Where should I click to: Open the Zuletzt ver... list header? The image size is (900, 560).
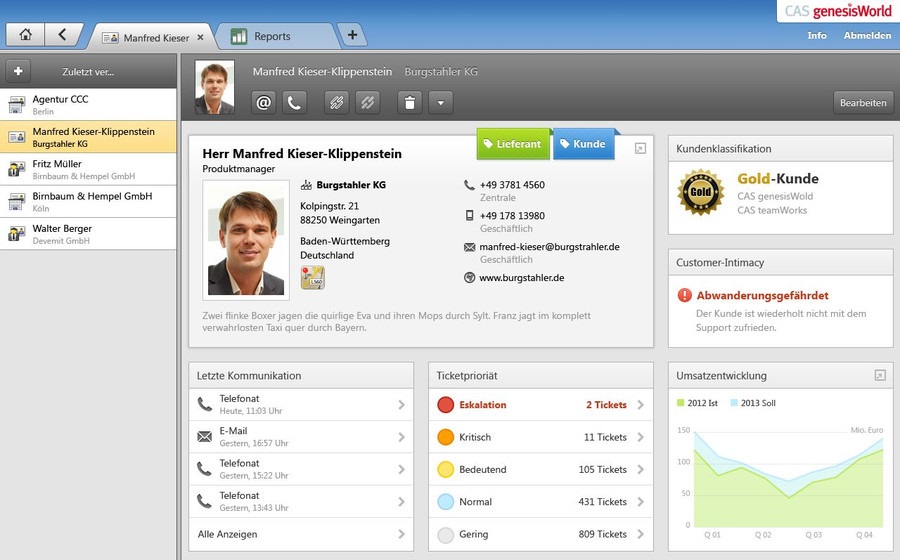point(88,72)
